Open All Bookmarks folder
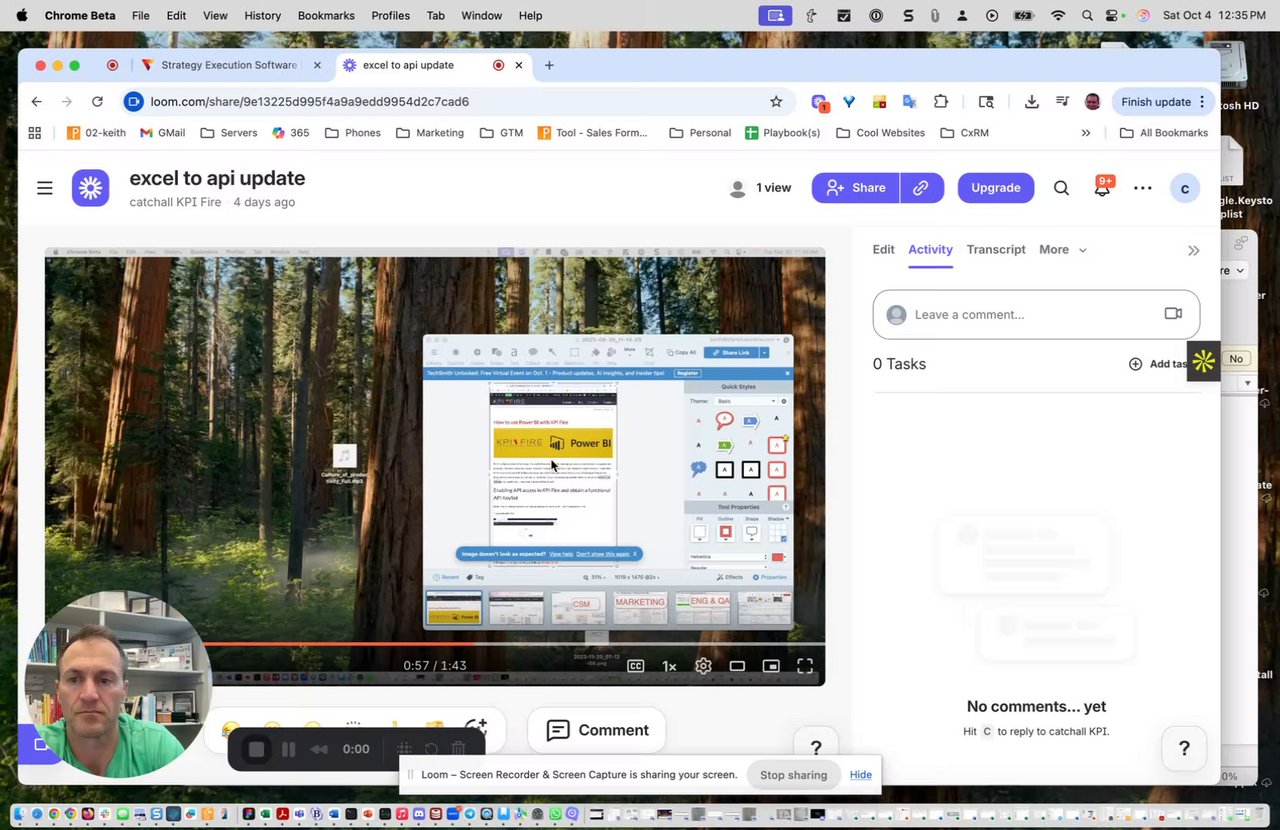Screen dimensions: 1280x830 pyautogui.click(x=1164, y=133)
